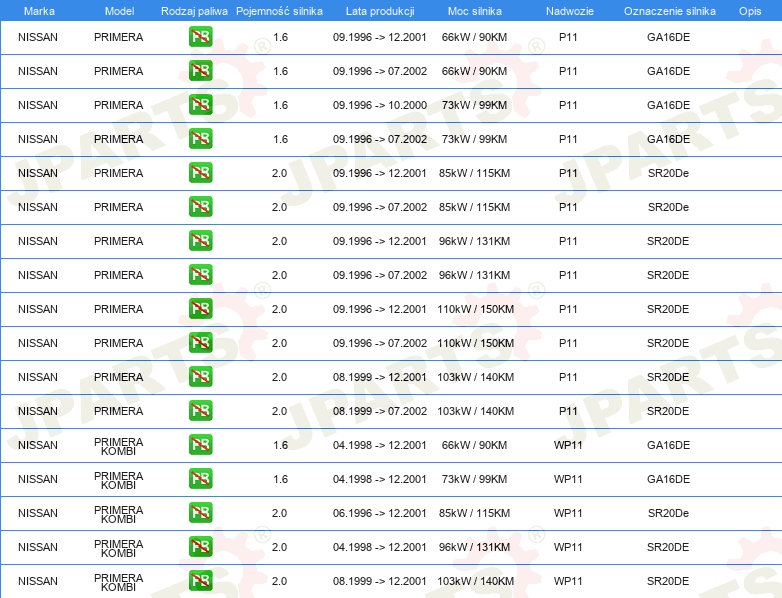Click petrol icon in P11 66kW row ending 07.2002

[200, 71]
